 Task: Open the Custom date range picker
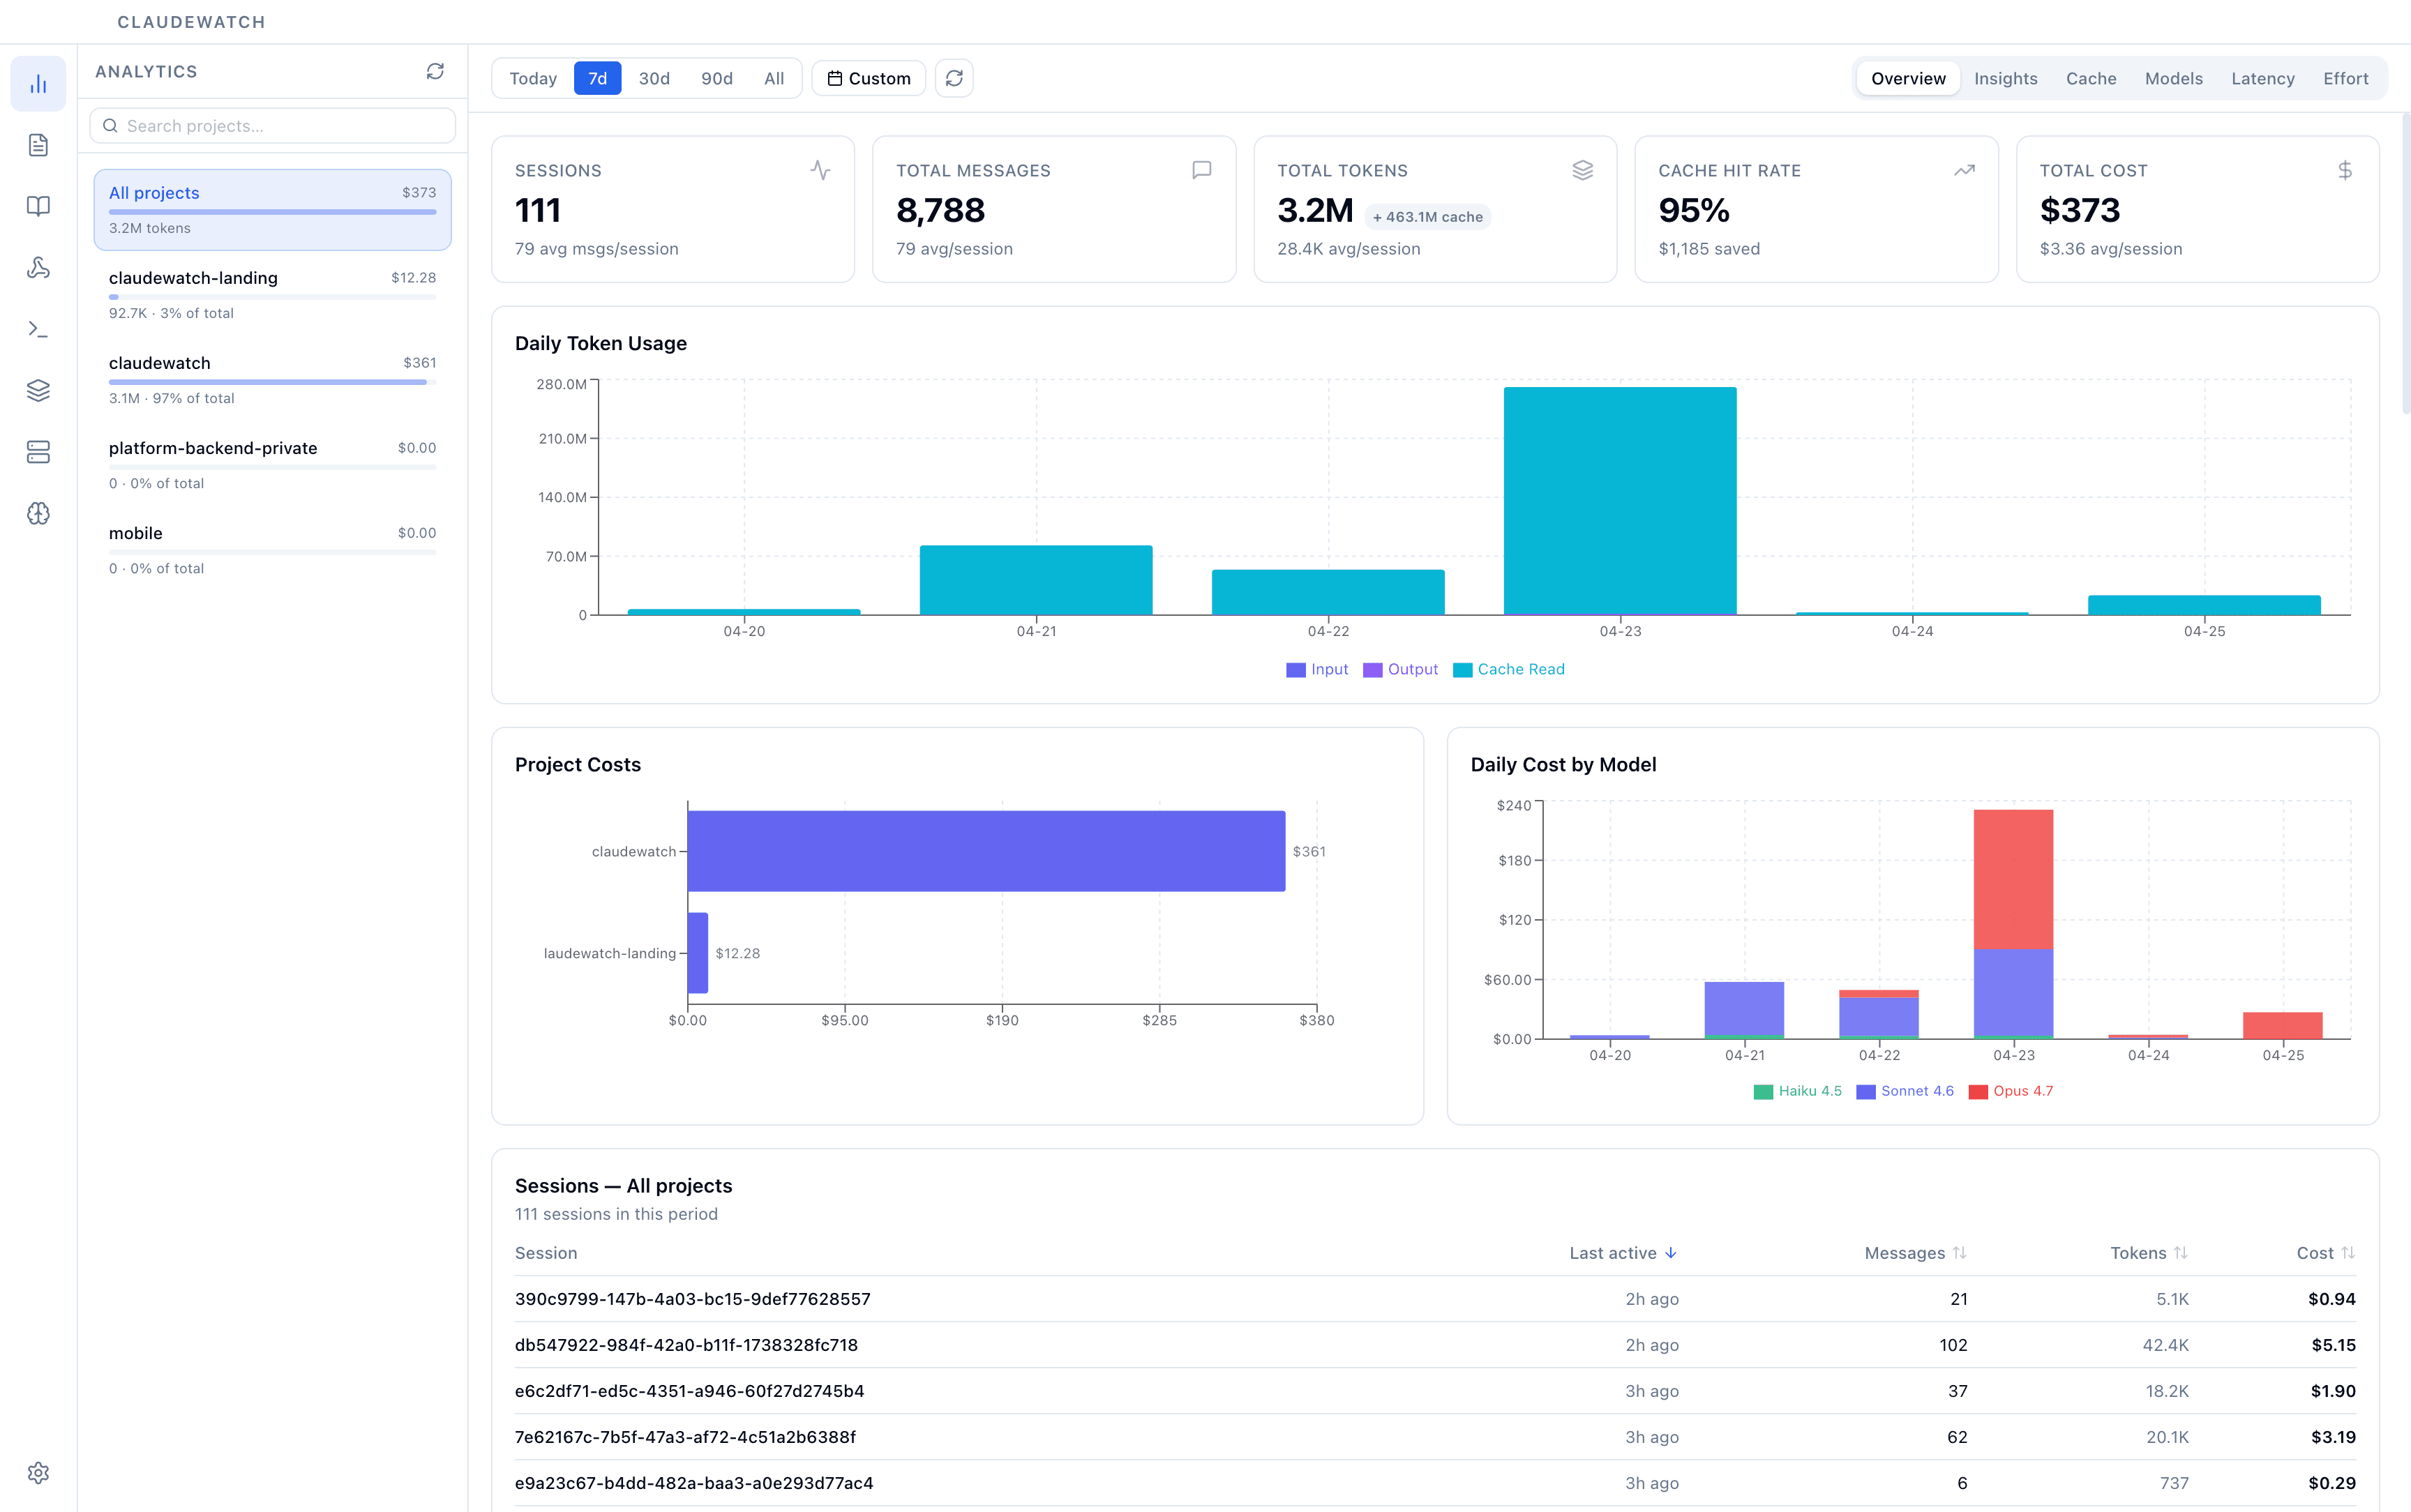pyautogui.click(x=868, y=78)
